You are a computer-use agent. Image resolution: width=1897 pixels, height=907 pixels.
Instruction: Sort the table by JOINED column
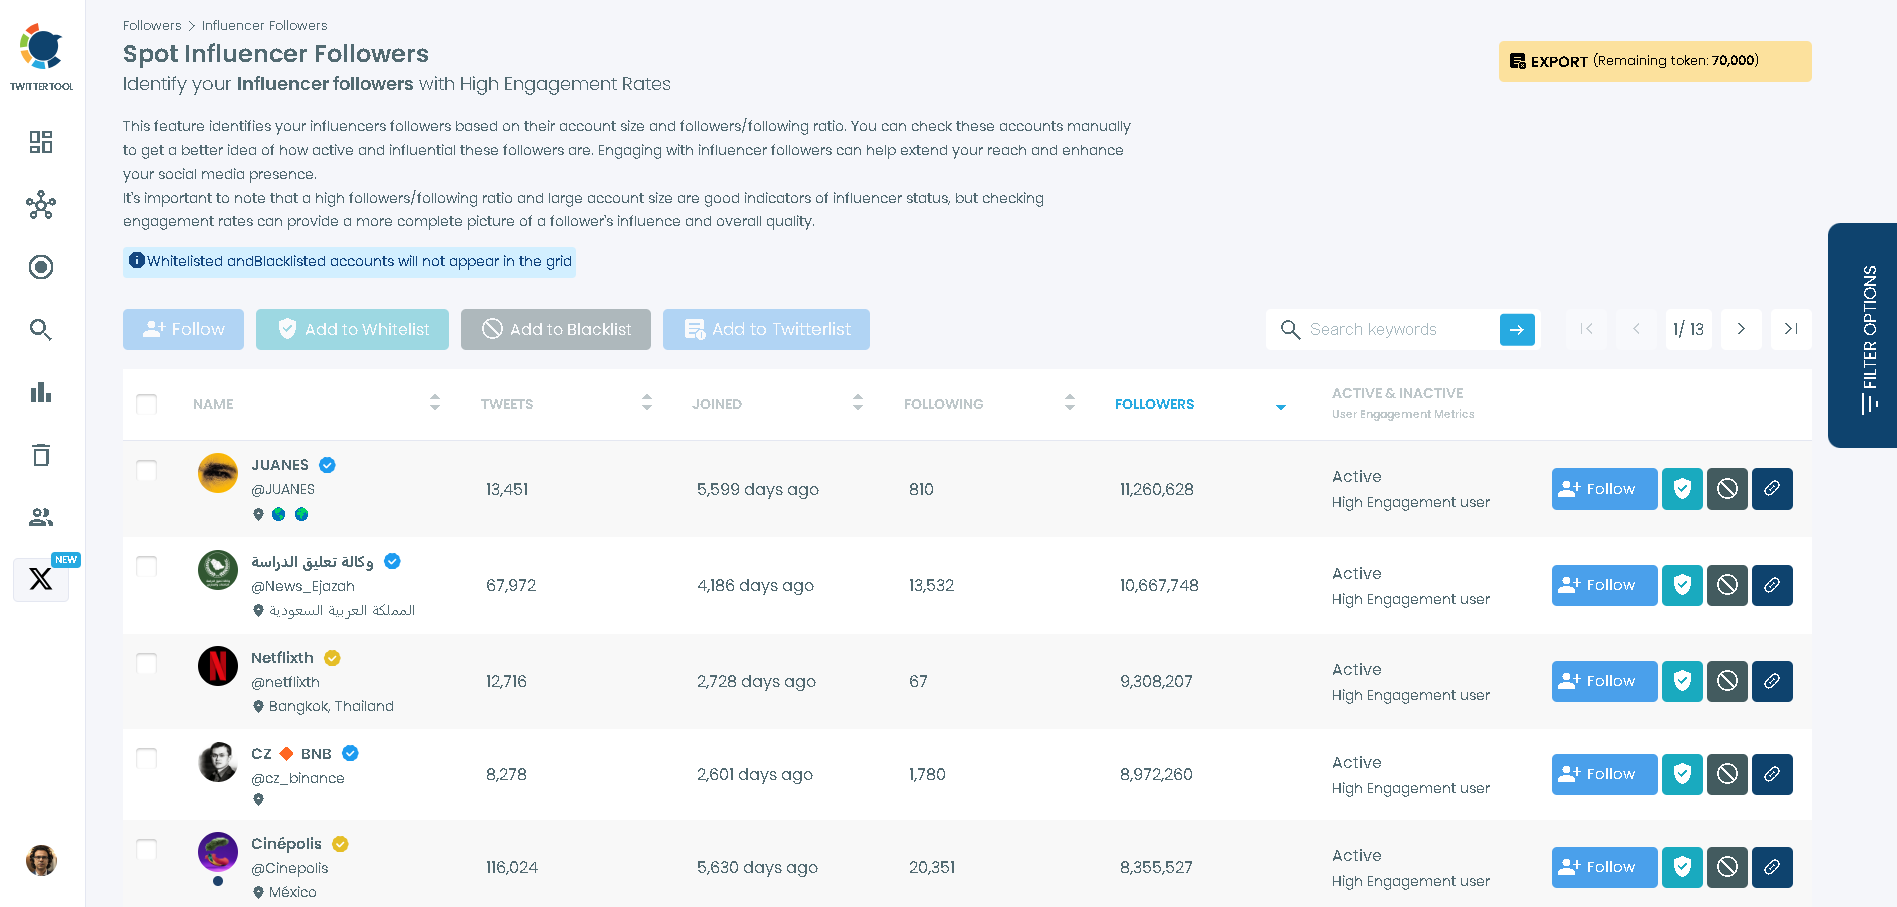(x=858, y=403)
